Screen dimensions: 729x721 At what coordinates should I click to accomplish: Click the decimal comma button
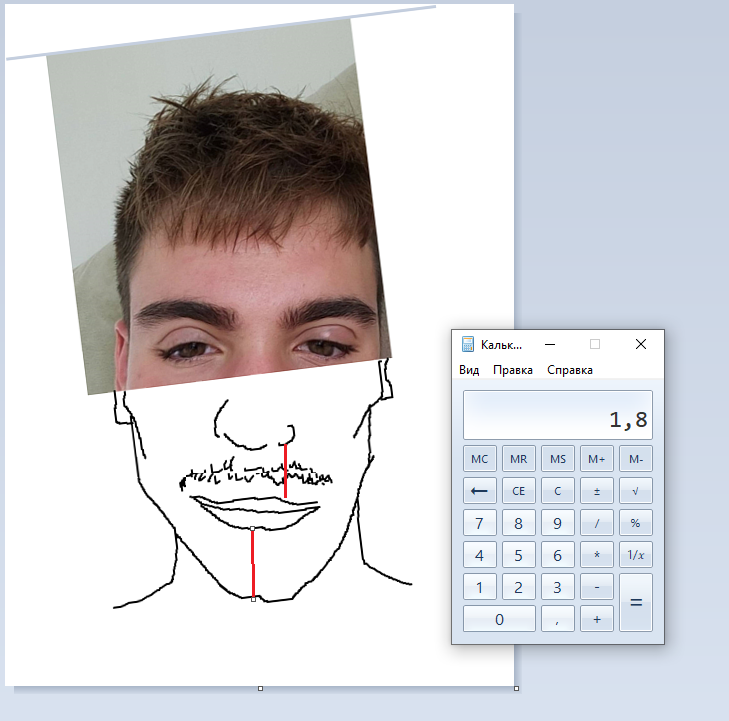click(x=557, y=619)
